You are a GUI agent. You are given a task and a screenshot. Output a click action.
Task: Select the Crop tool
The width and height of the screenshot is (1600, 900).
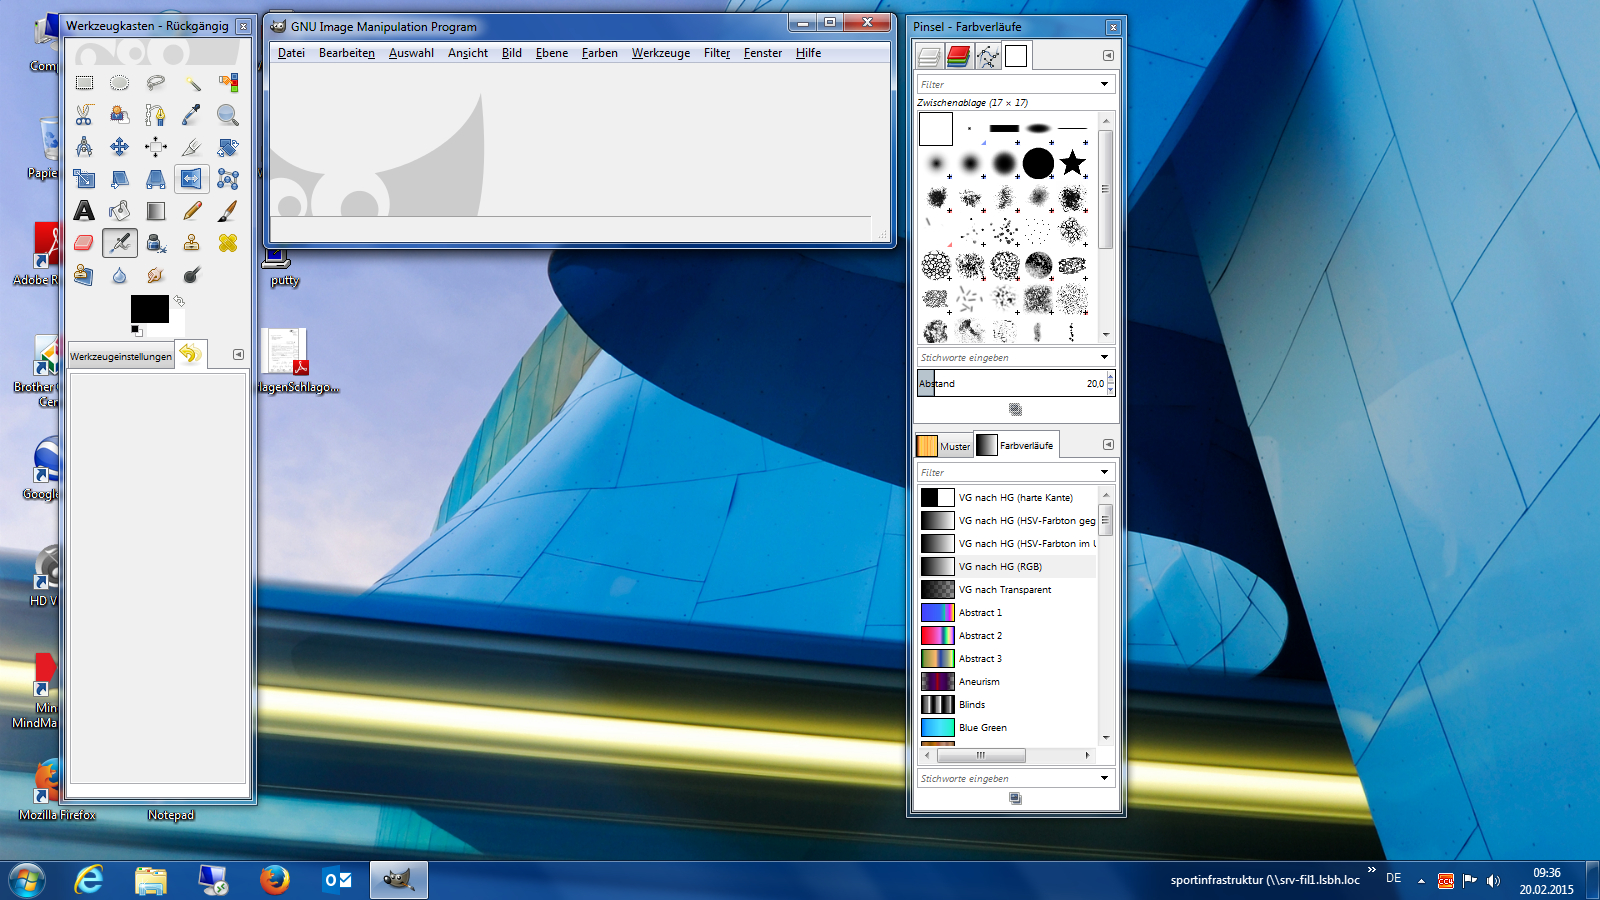point(192,147)
